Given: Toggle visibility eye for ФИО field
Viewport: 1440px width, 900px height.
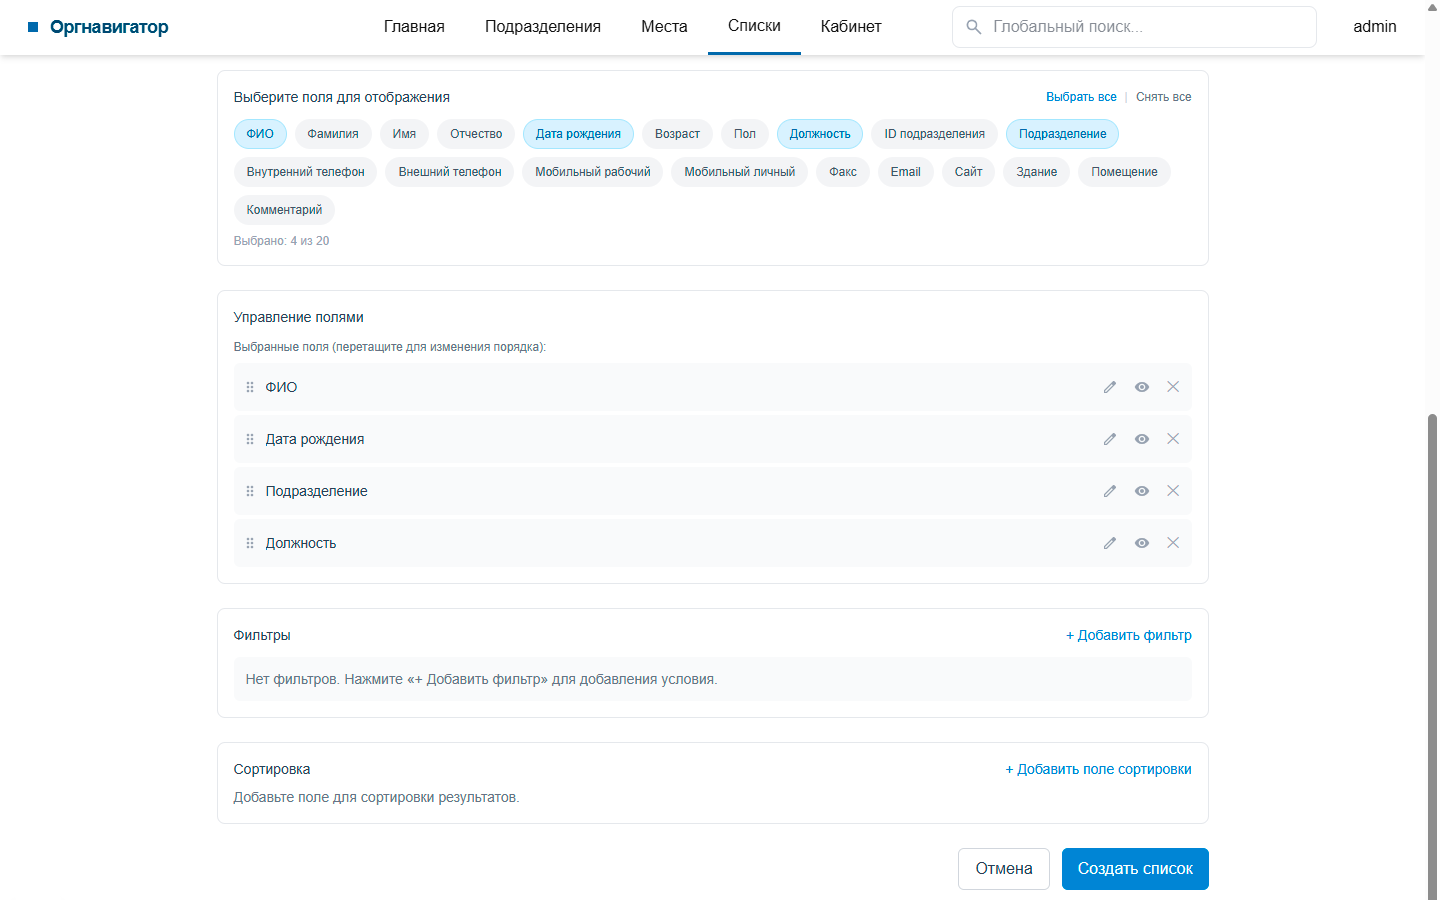Looking at the screenshot, I should click(1142, 387).
